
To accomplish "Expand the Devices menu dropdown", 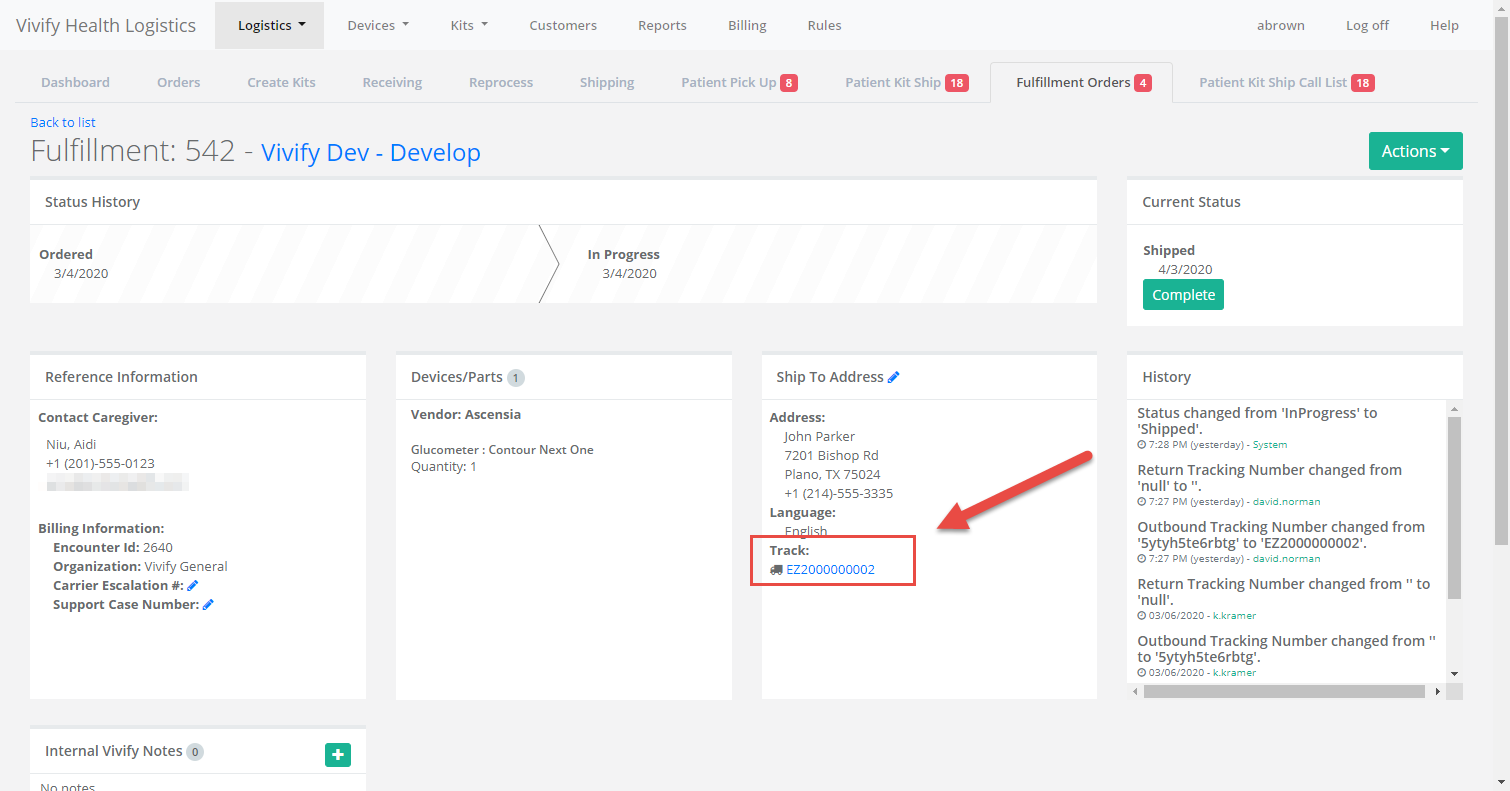I will 377,25.
